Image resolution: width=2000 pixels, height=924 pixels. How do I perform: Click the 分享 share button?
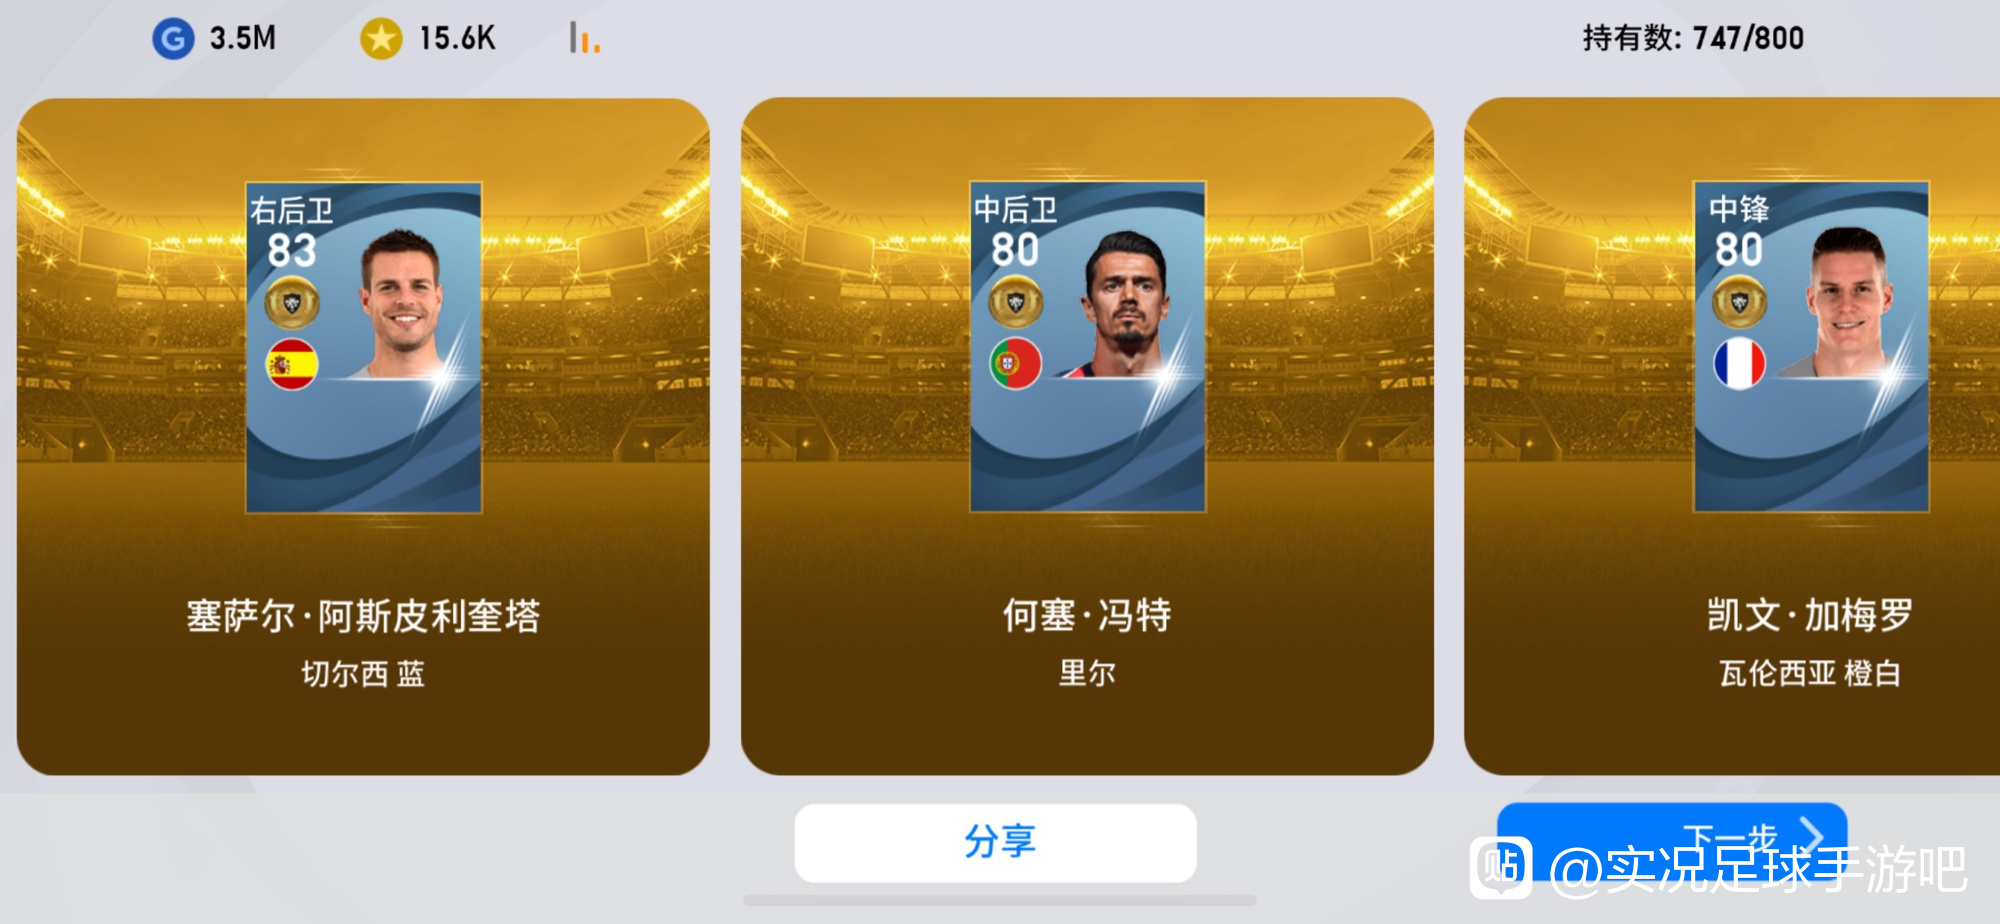click(x=995, y=843)
